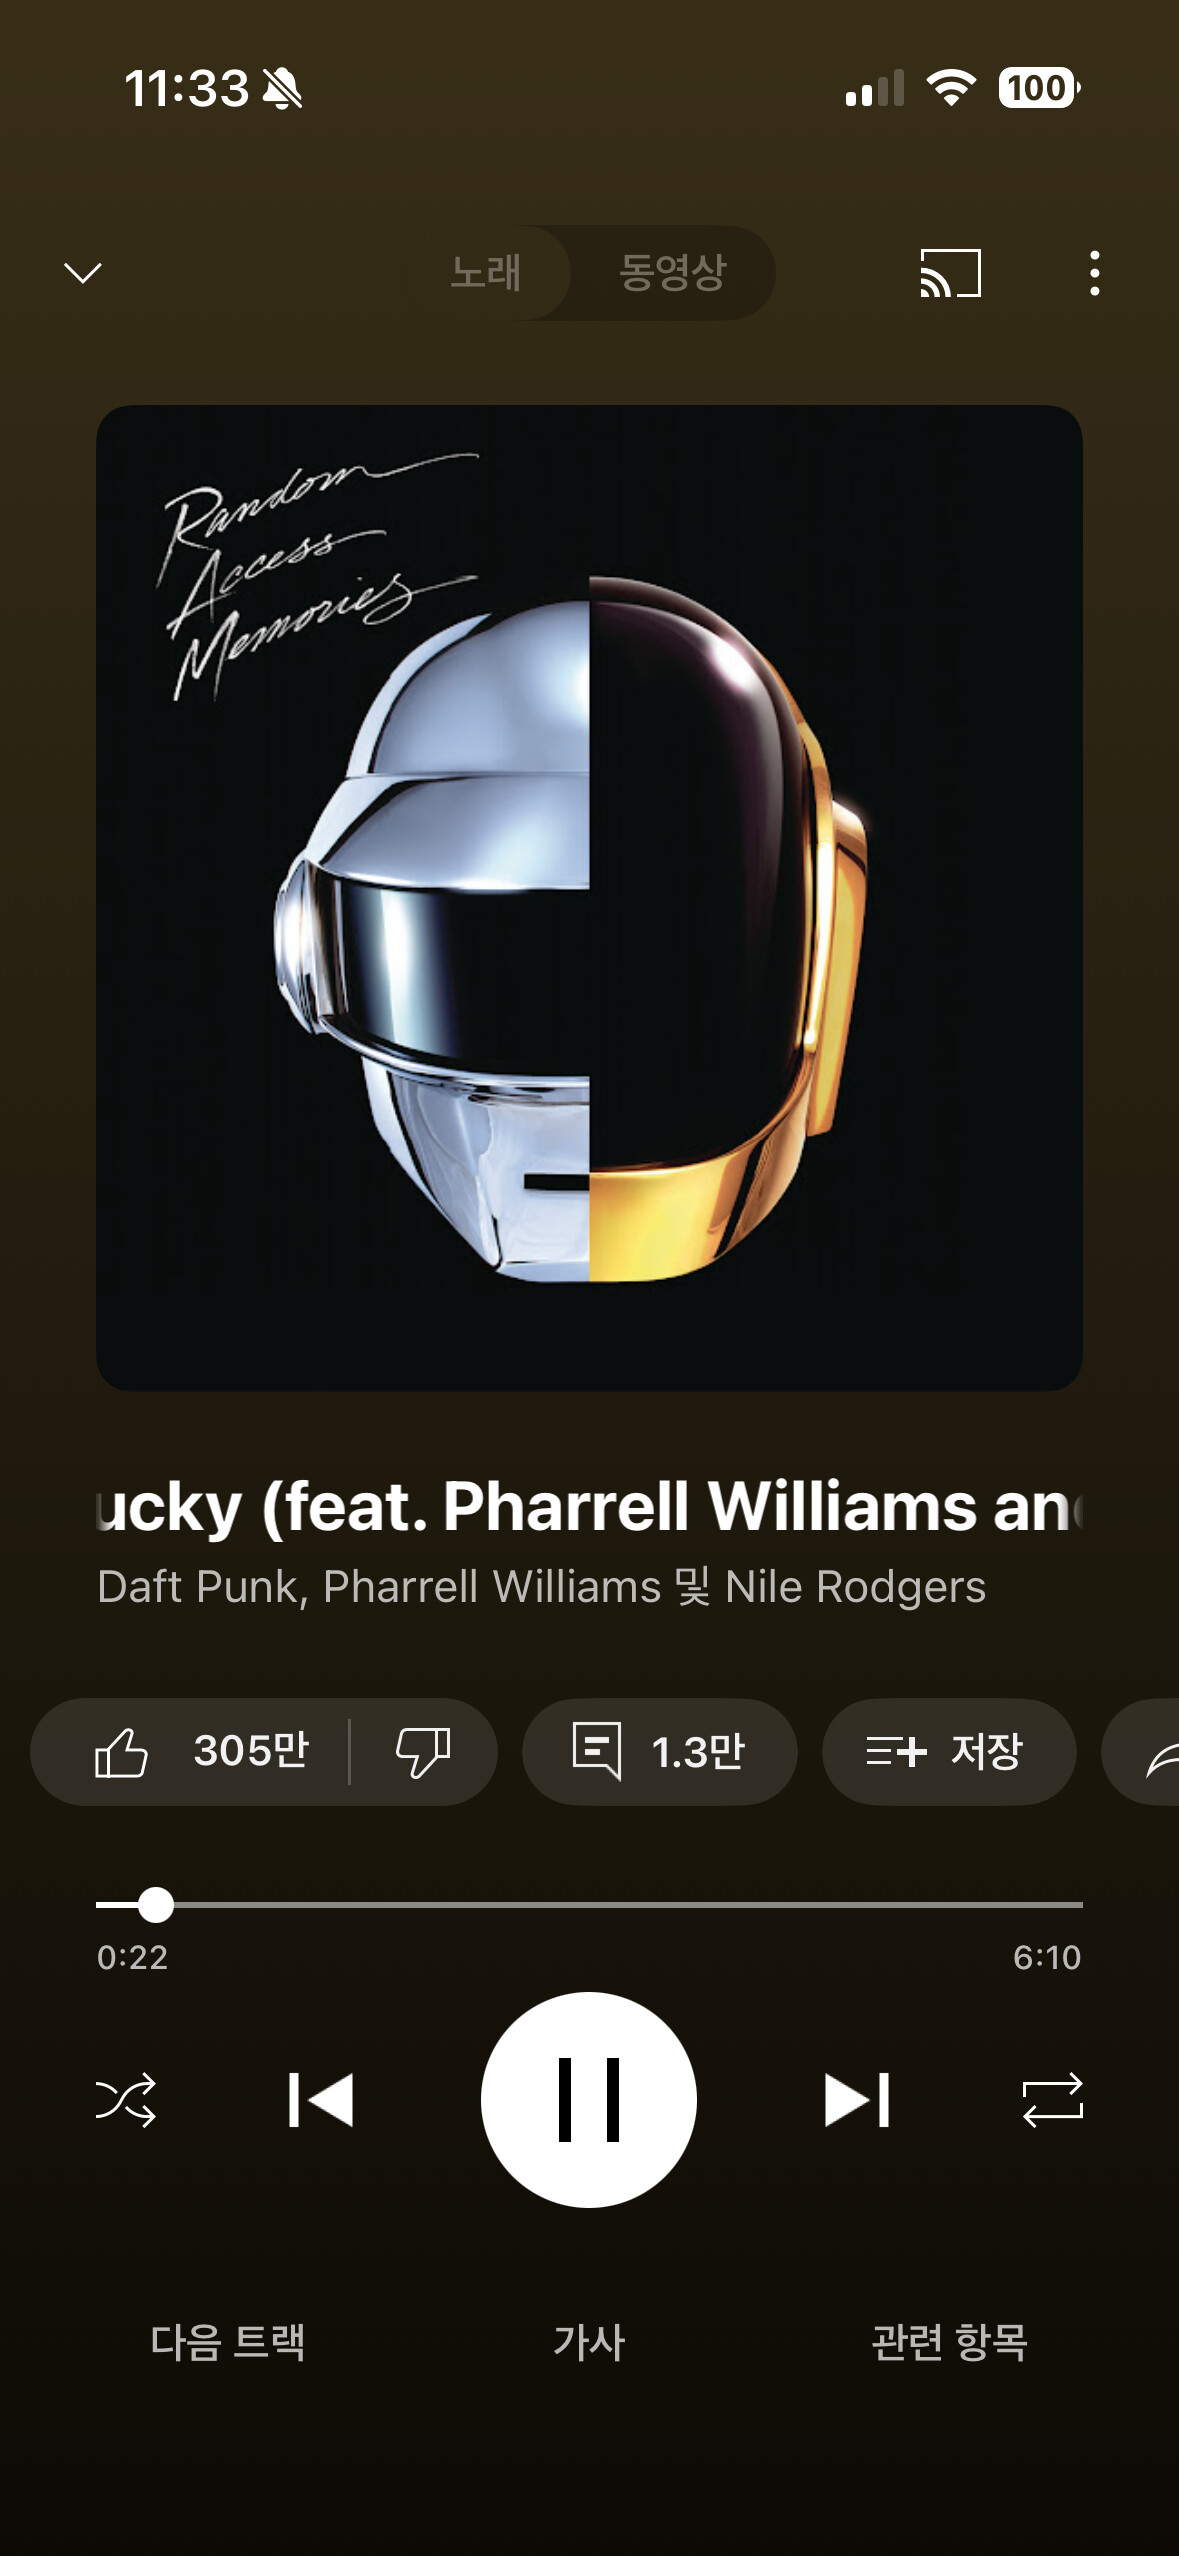Switch to 동영상 video mode

point(672,272)
